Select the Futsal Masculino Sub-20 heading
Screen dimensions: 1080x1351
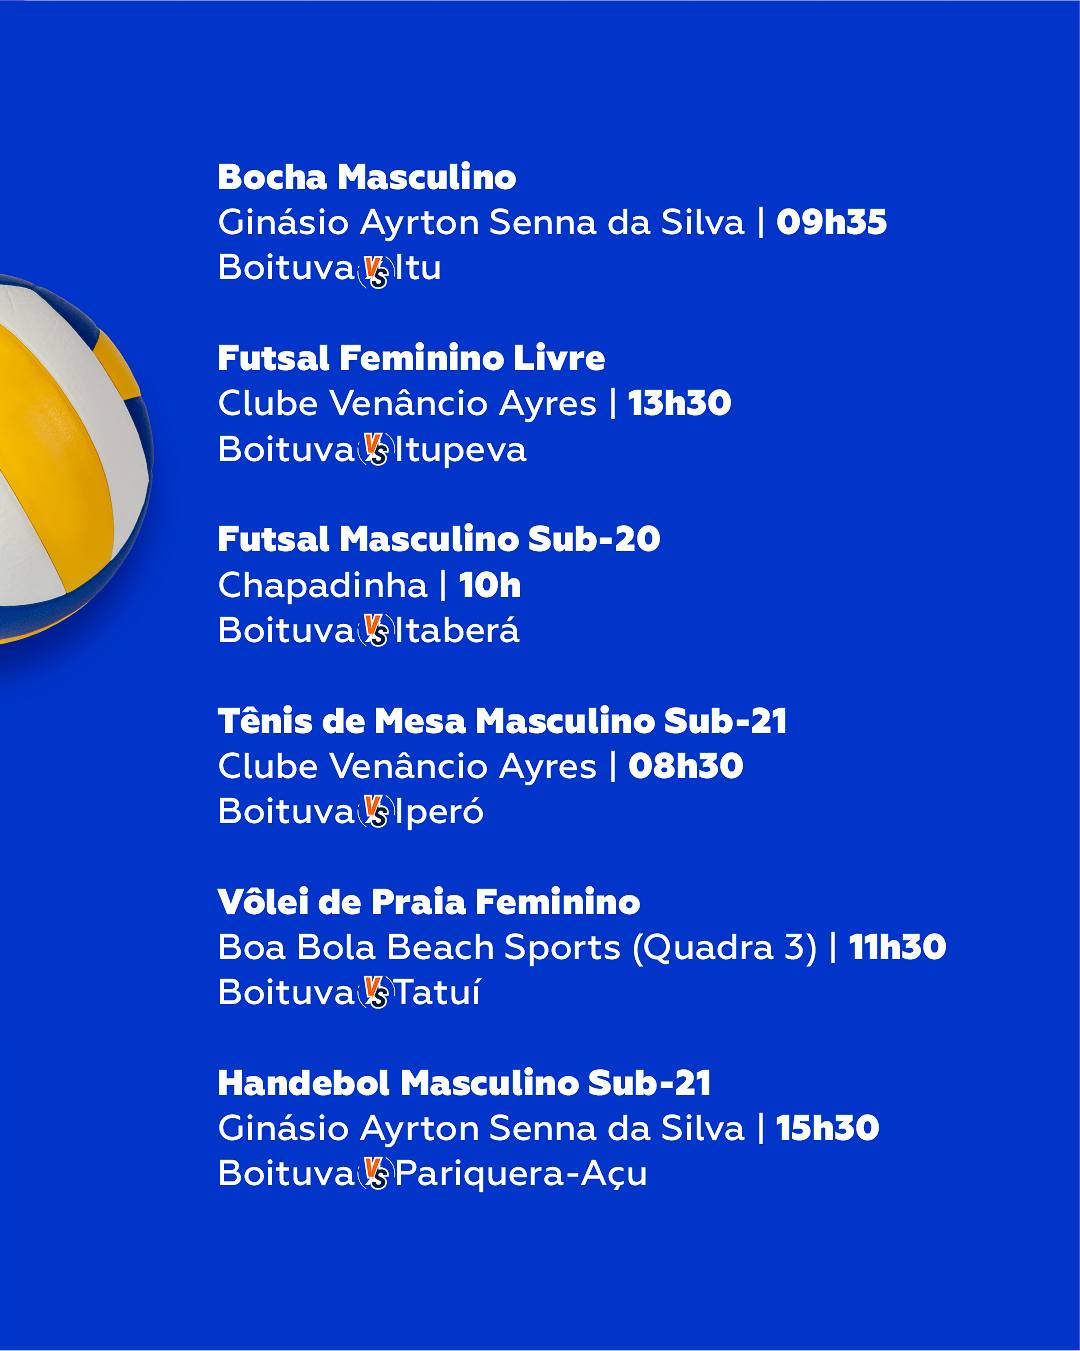click(x=439, y=539)
